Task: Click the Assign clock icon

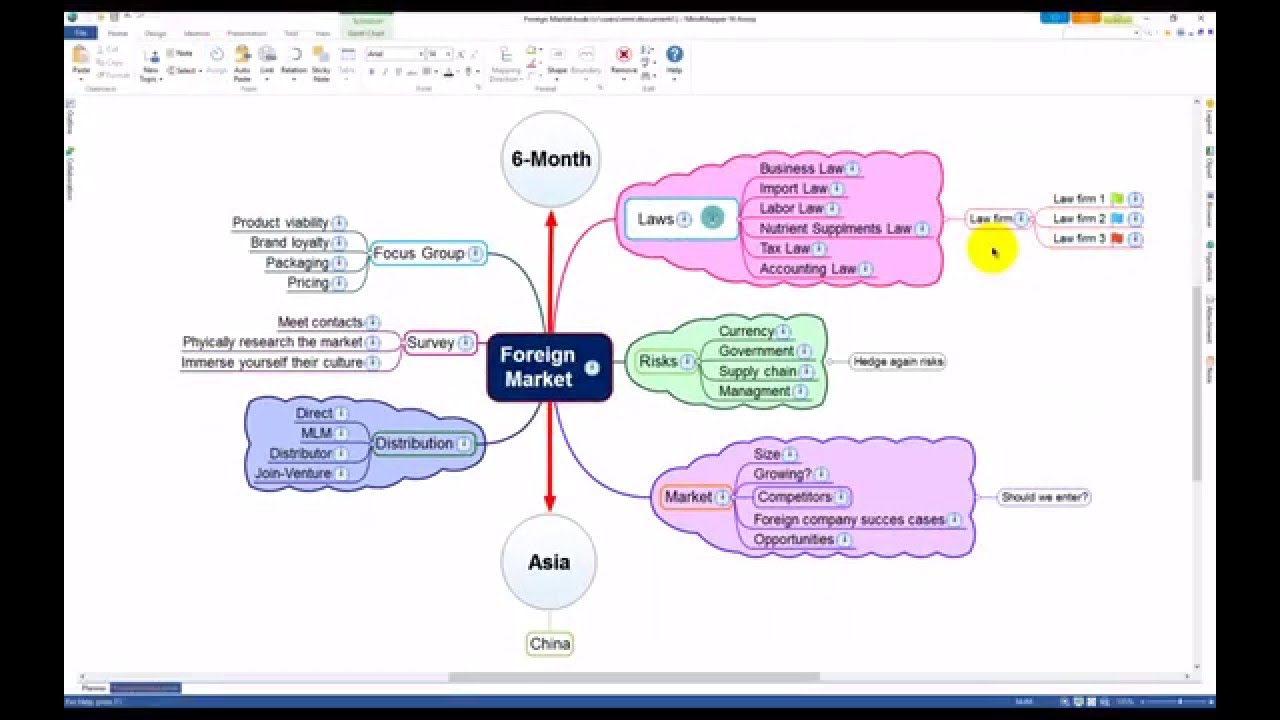Action: (216, 60)
